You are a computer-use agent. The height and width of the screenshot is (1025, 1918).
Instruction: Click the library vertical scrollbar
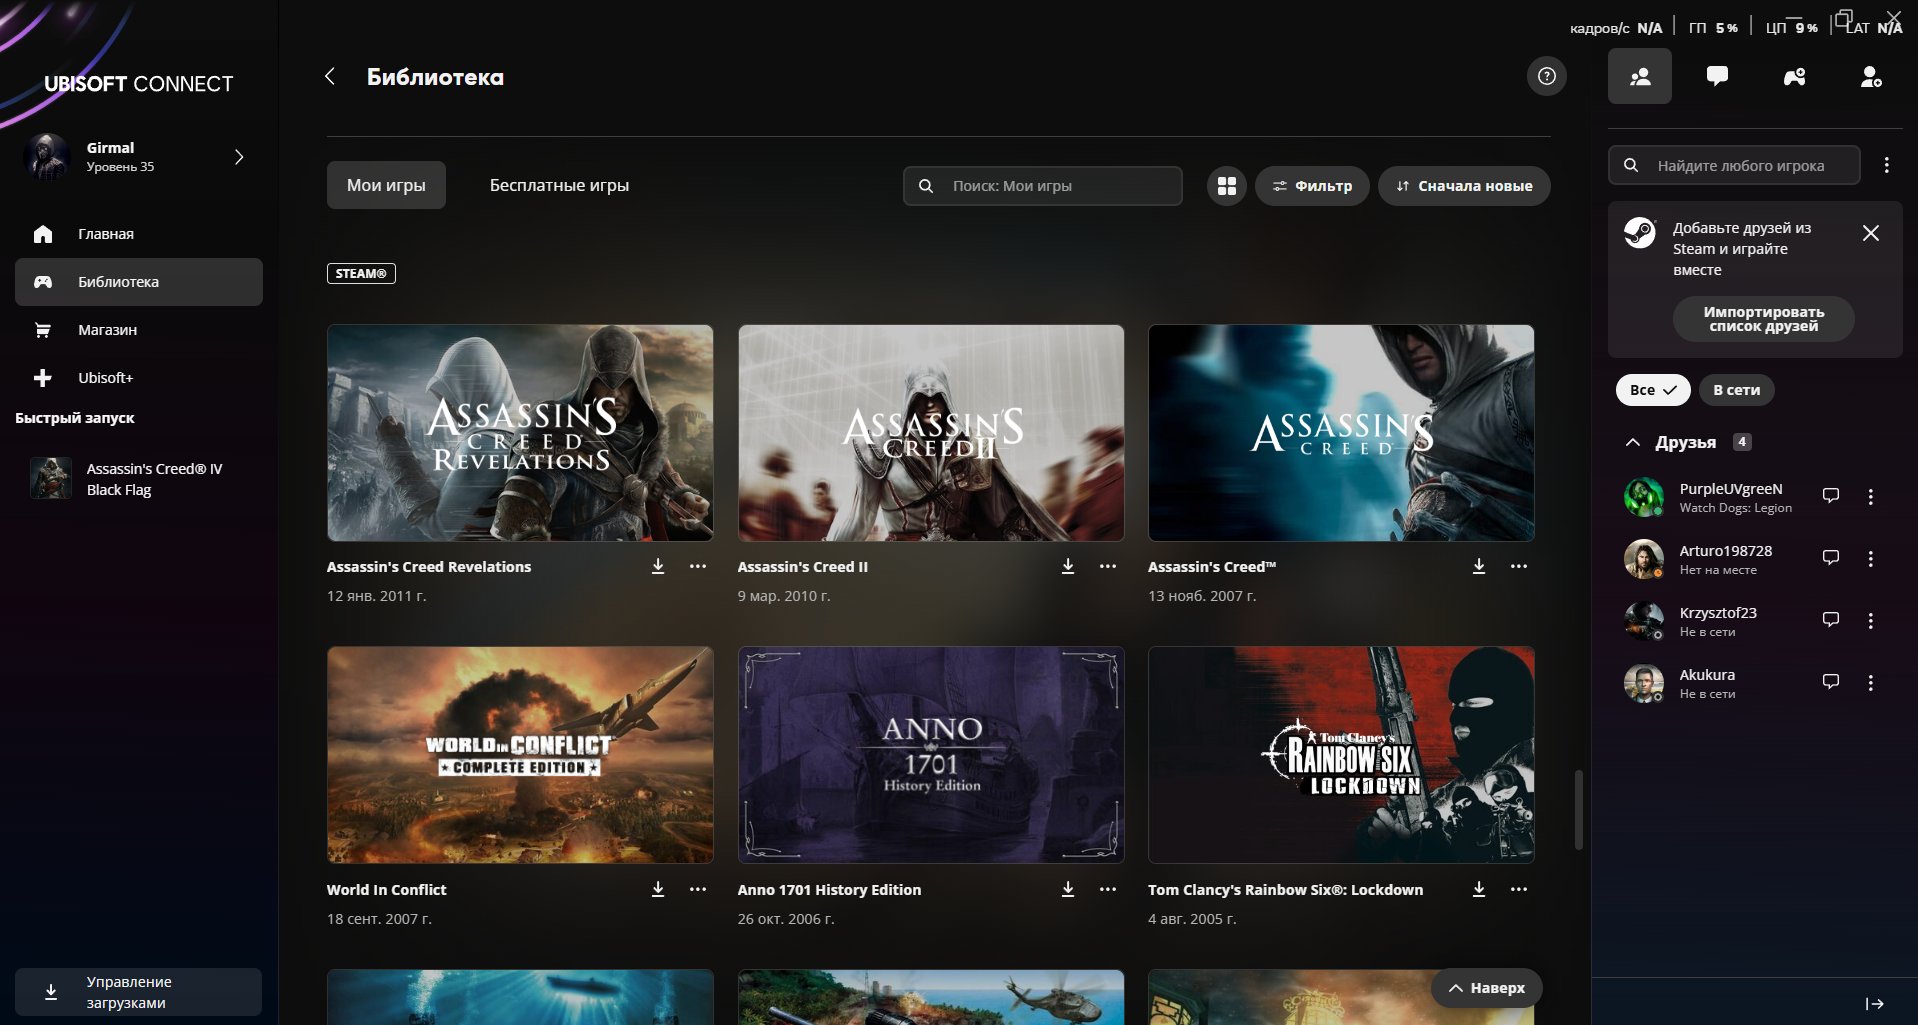1579,810
